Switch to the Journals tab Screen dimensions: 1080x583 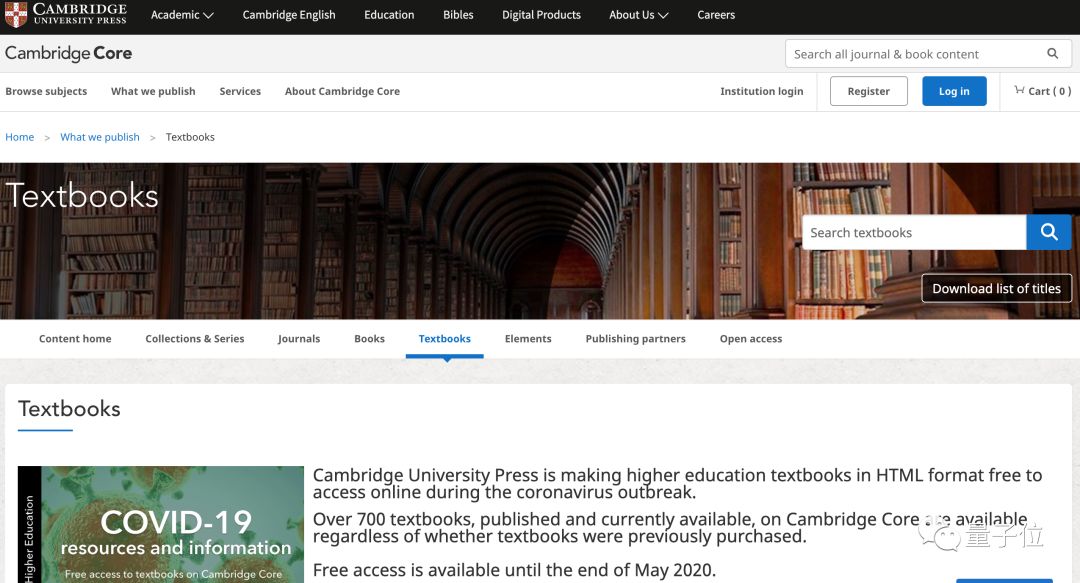click(299, 339)
